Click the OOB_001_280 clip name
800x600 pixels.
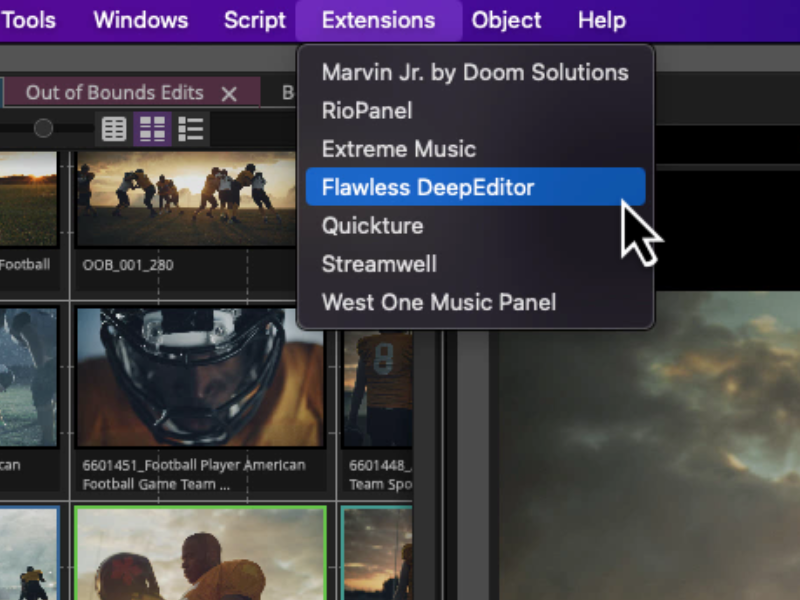coord(128,265)
